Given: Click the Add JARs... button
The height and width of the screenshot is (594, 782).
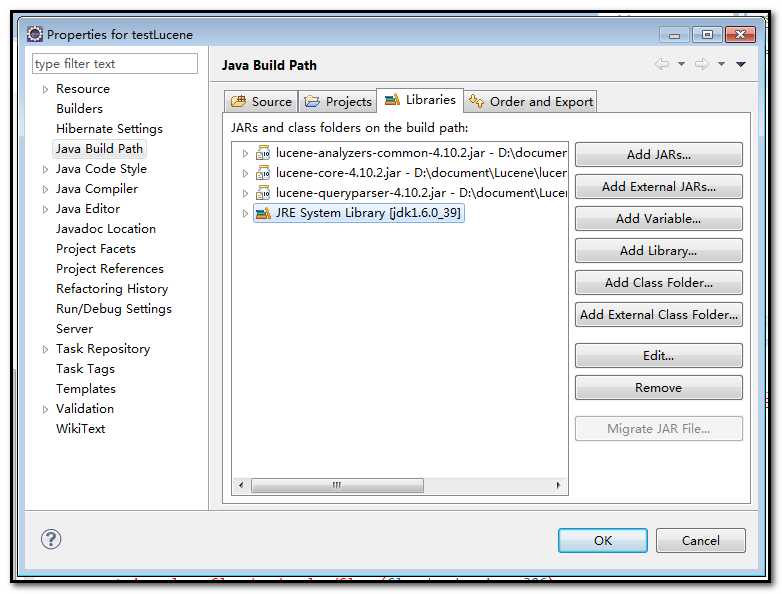Looking at the screenshot, I should point(658,155).
